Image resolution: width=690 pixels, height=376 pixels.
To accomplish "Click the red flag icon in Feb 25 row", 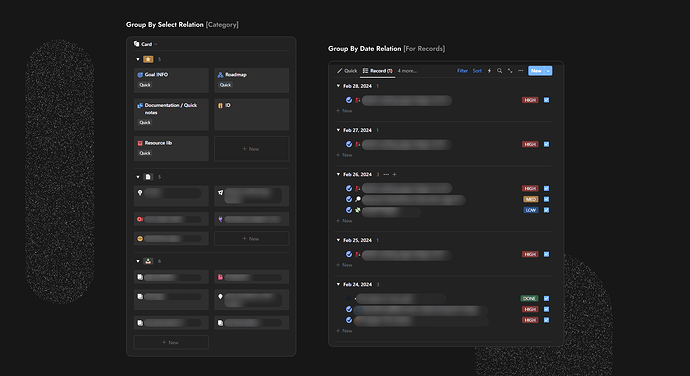I will (358, 254).
